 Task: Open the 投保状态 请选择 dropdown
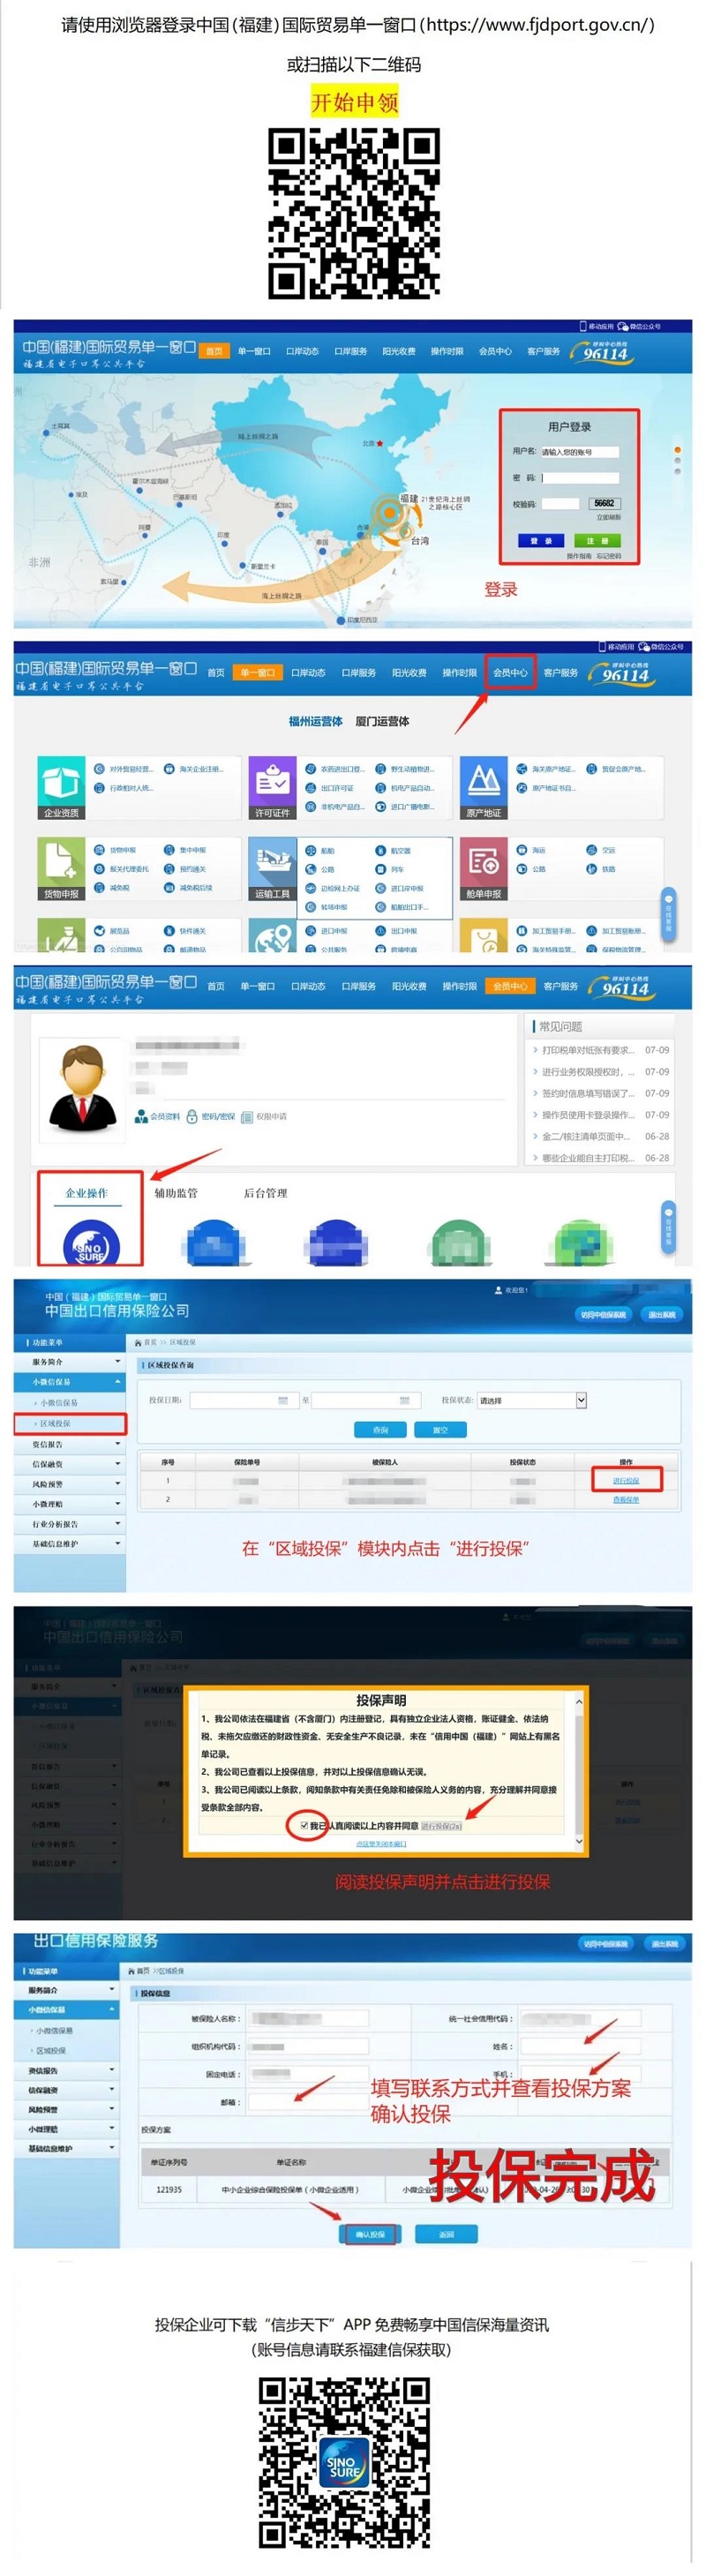click(x=532, y=1400)
